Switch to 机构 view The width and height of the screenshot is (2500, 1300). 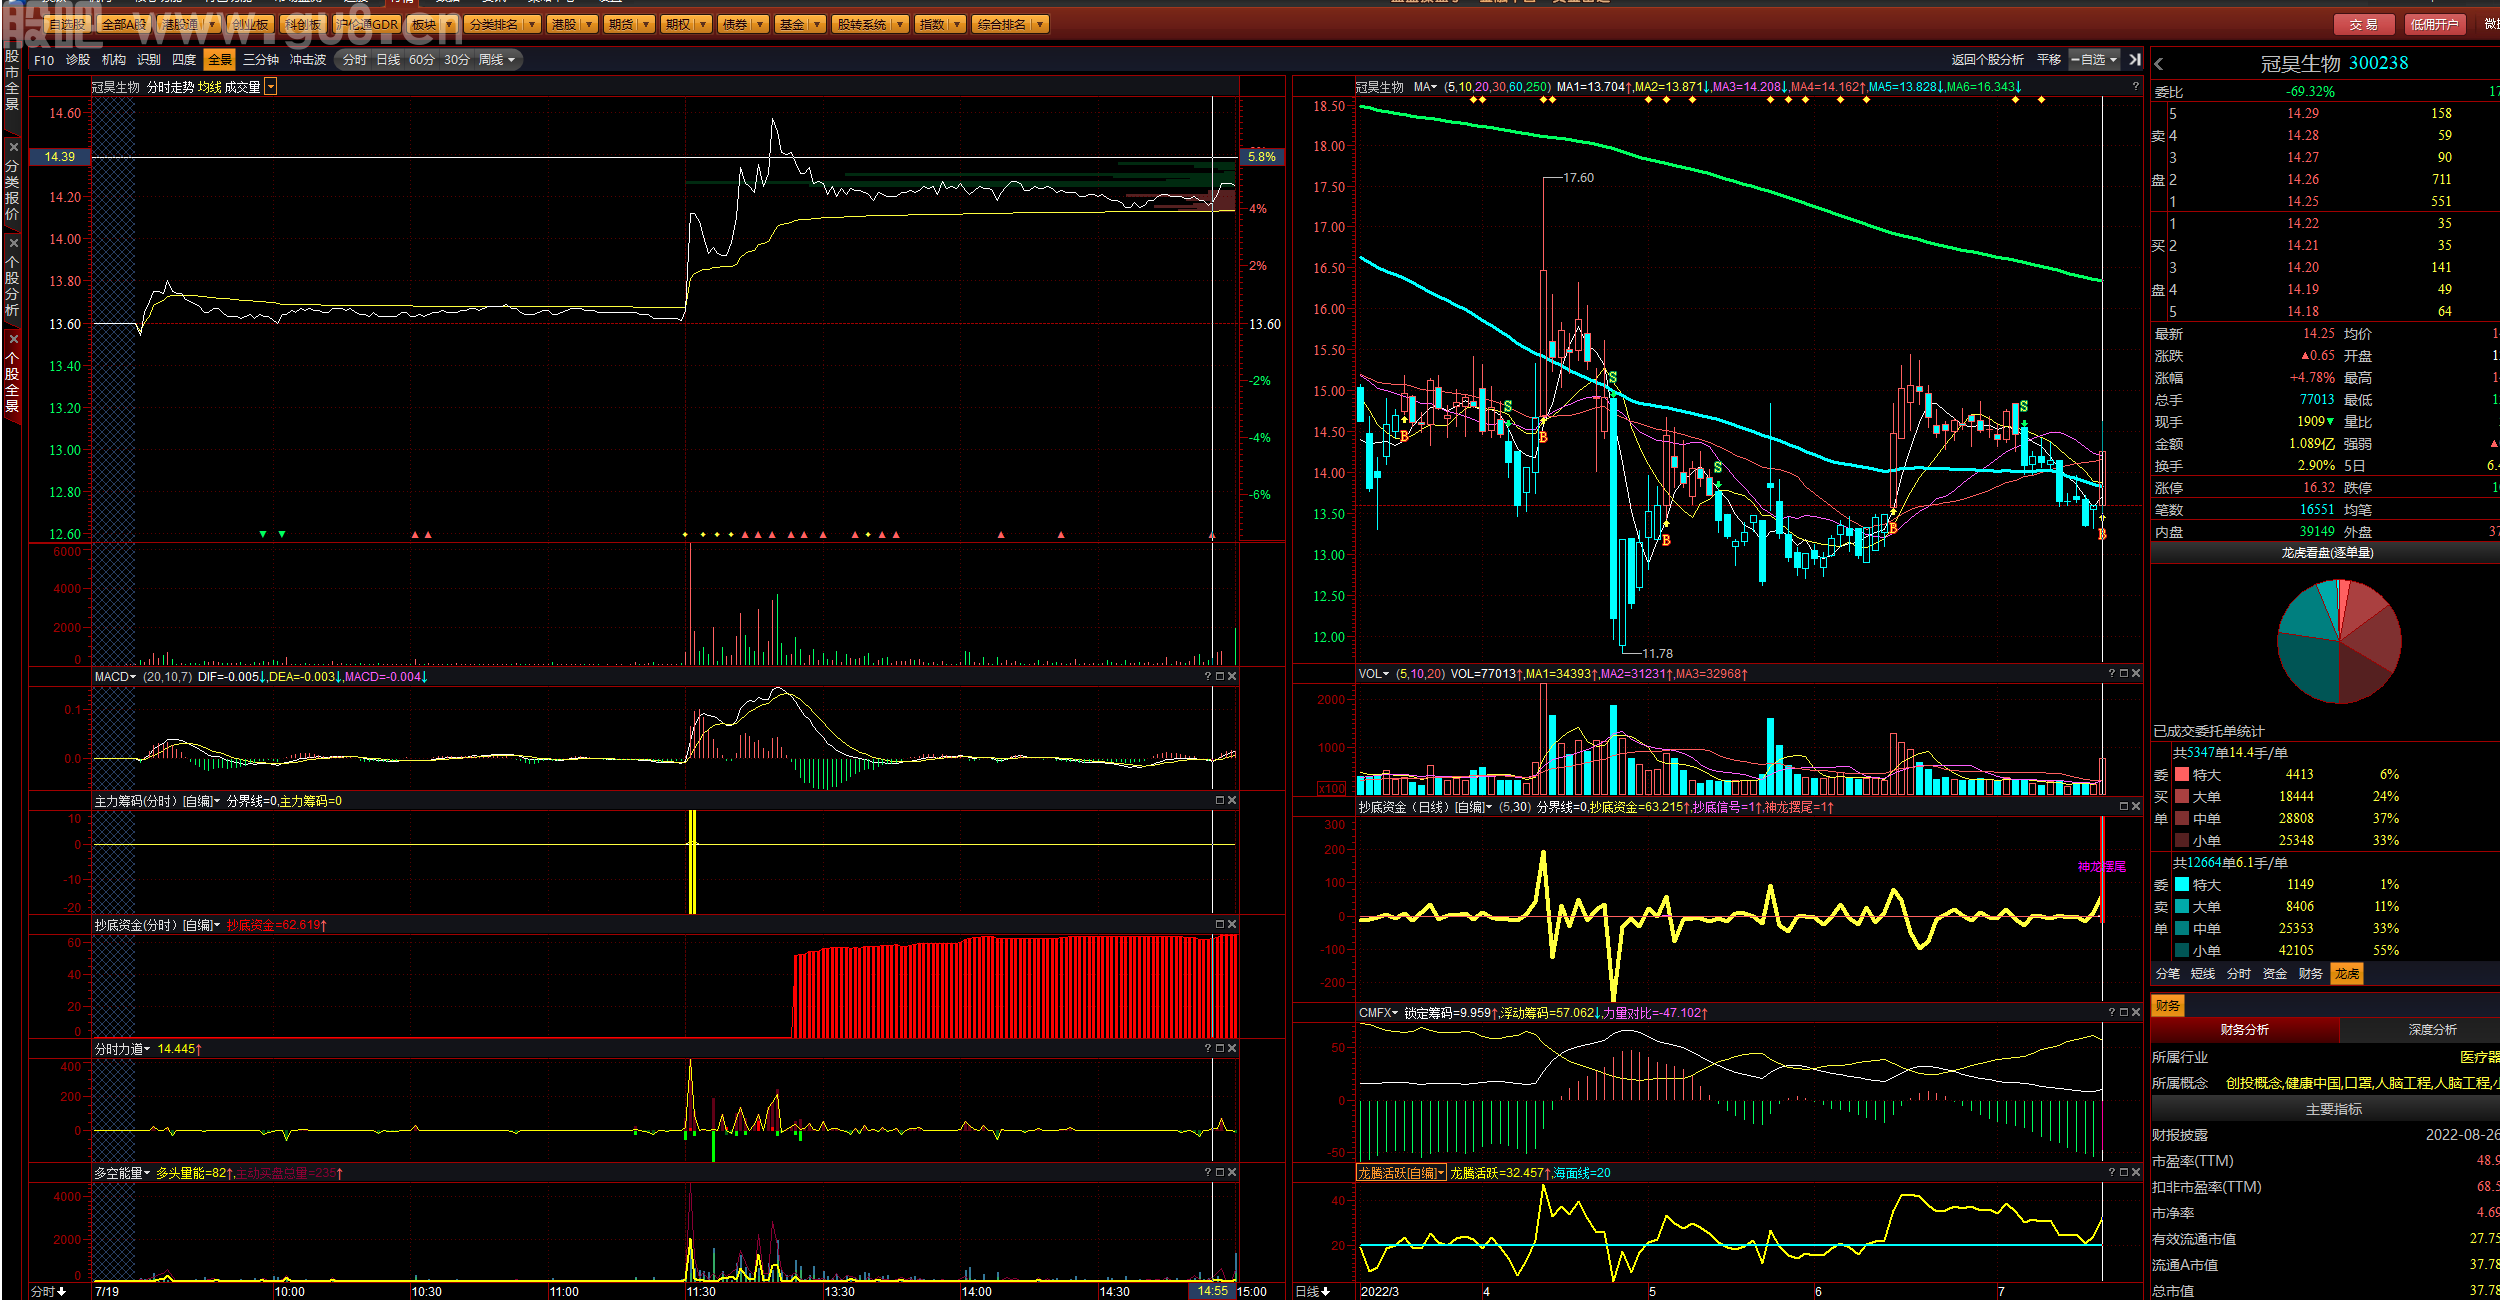coord(114,60)
